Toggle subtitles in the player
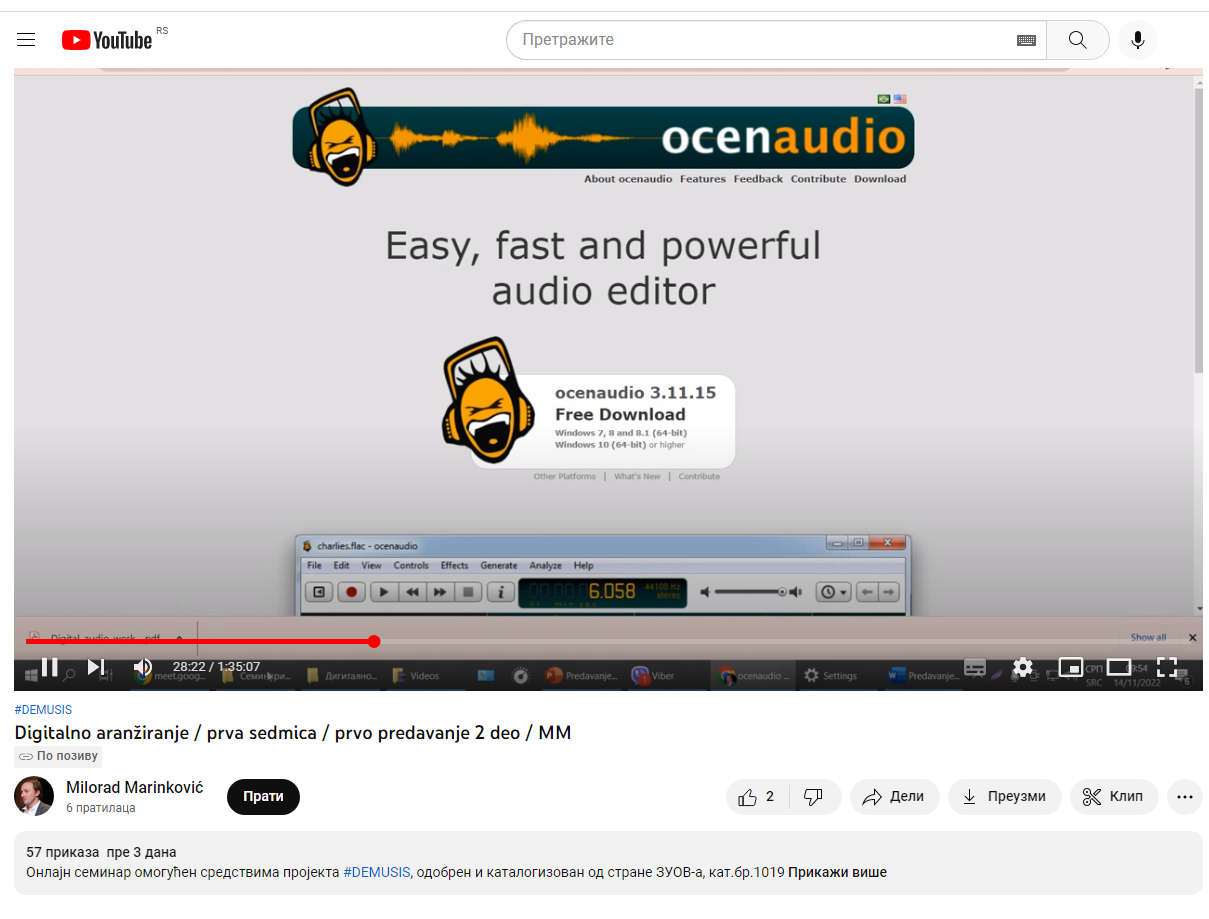 [x=975, y=667]
